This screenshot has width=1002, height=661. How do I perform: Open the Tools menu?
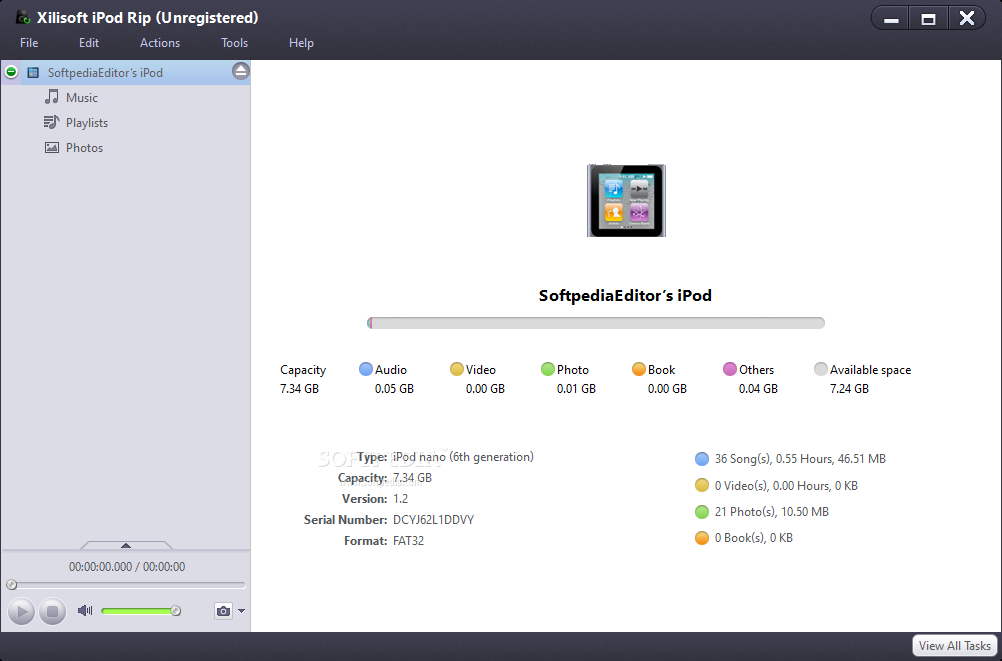[235, 43]
